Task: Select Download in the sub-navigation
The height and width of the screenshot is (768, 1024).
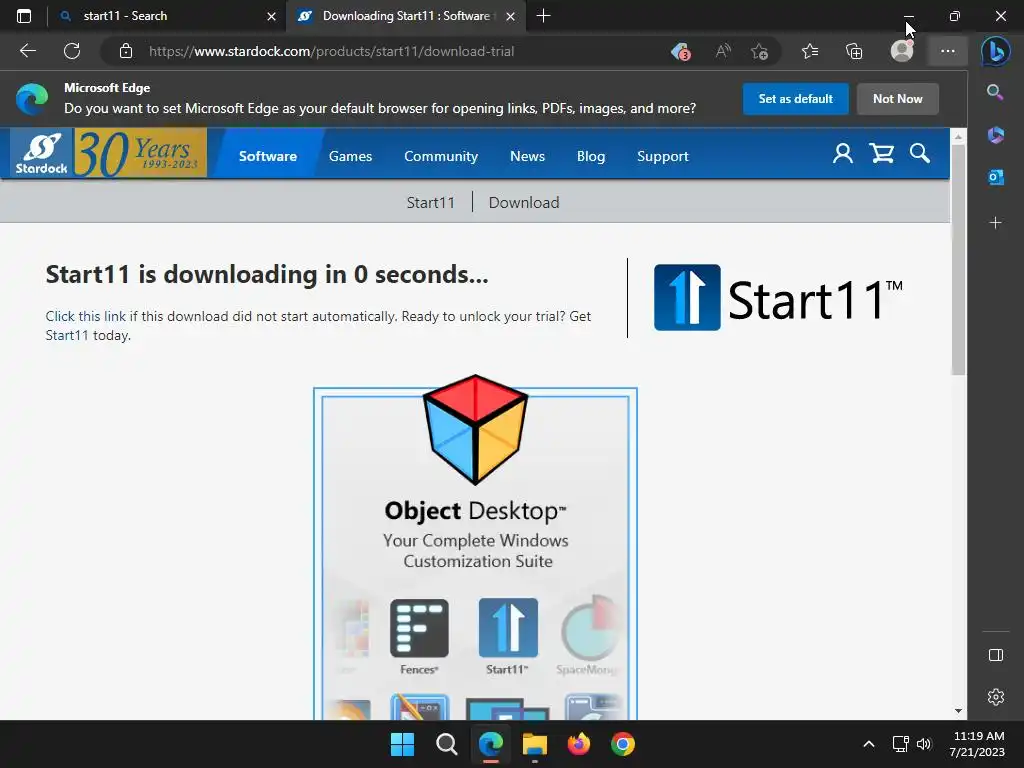Action: (x=524, y=202)
